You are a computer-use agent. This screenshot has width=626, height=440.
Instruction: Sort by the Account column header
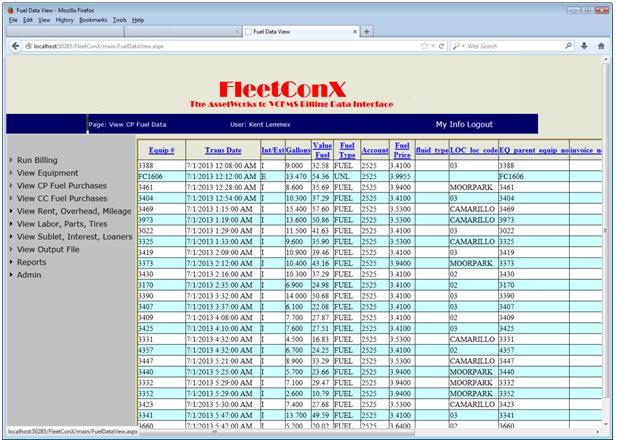tap(375, 151)
